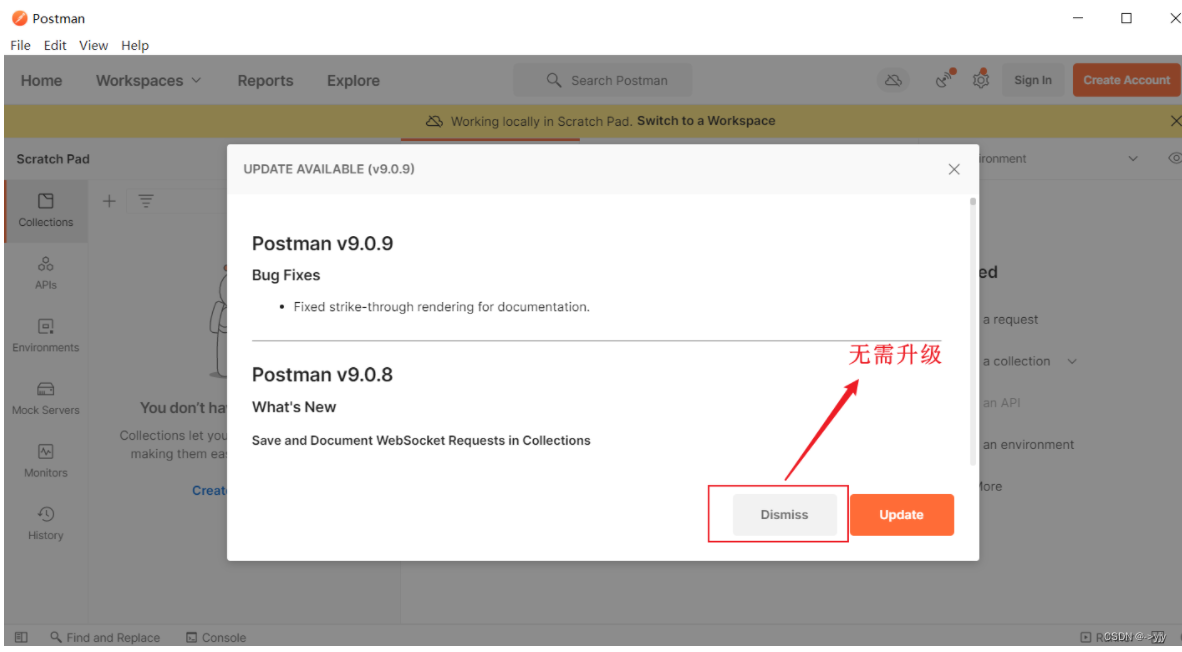Open the File menu
1182x652 pixels.
pyautogui.click(x=20, y=45)
